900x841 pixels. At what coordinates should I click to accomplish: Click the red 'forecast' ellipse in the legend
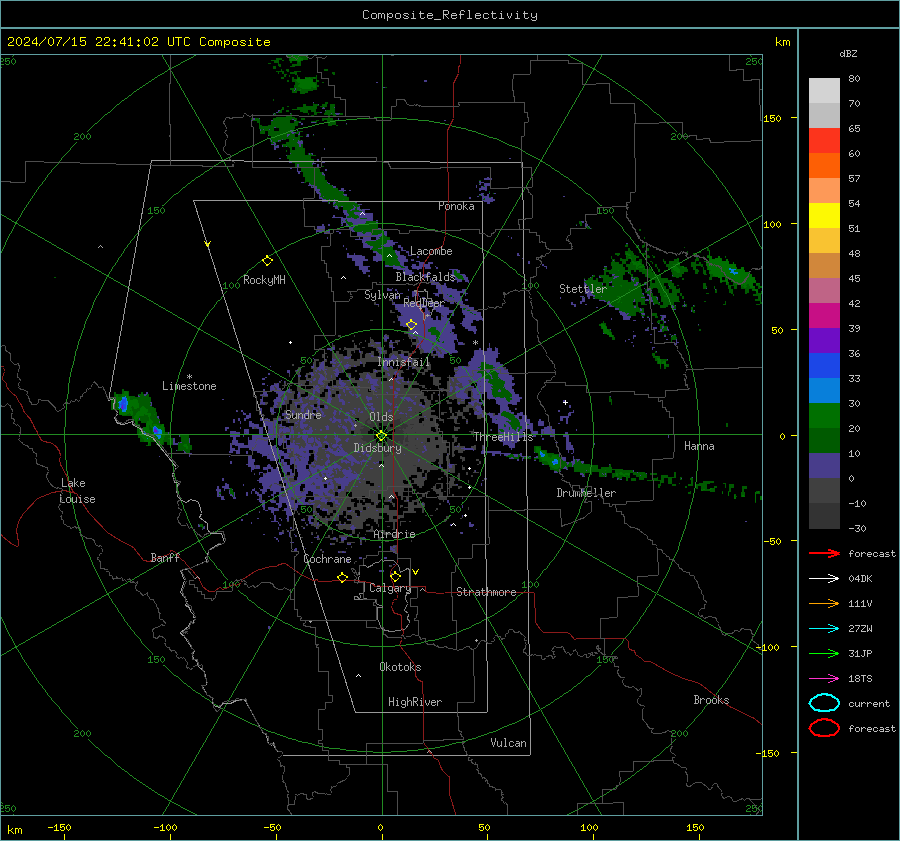pos(824,728)
